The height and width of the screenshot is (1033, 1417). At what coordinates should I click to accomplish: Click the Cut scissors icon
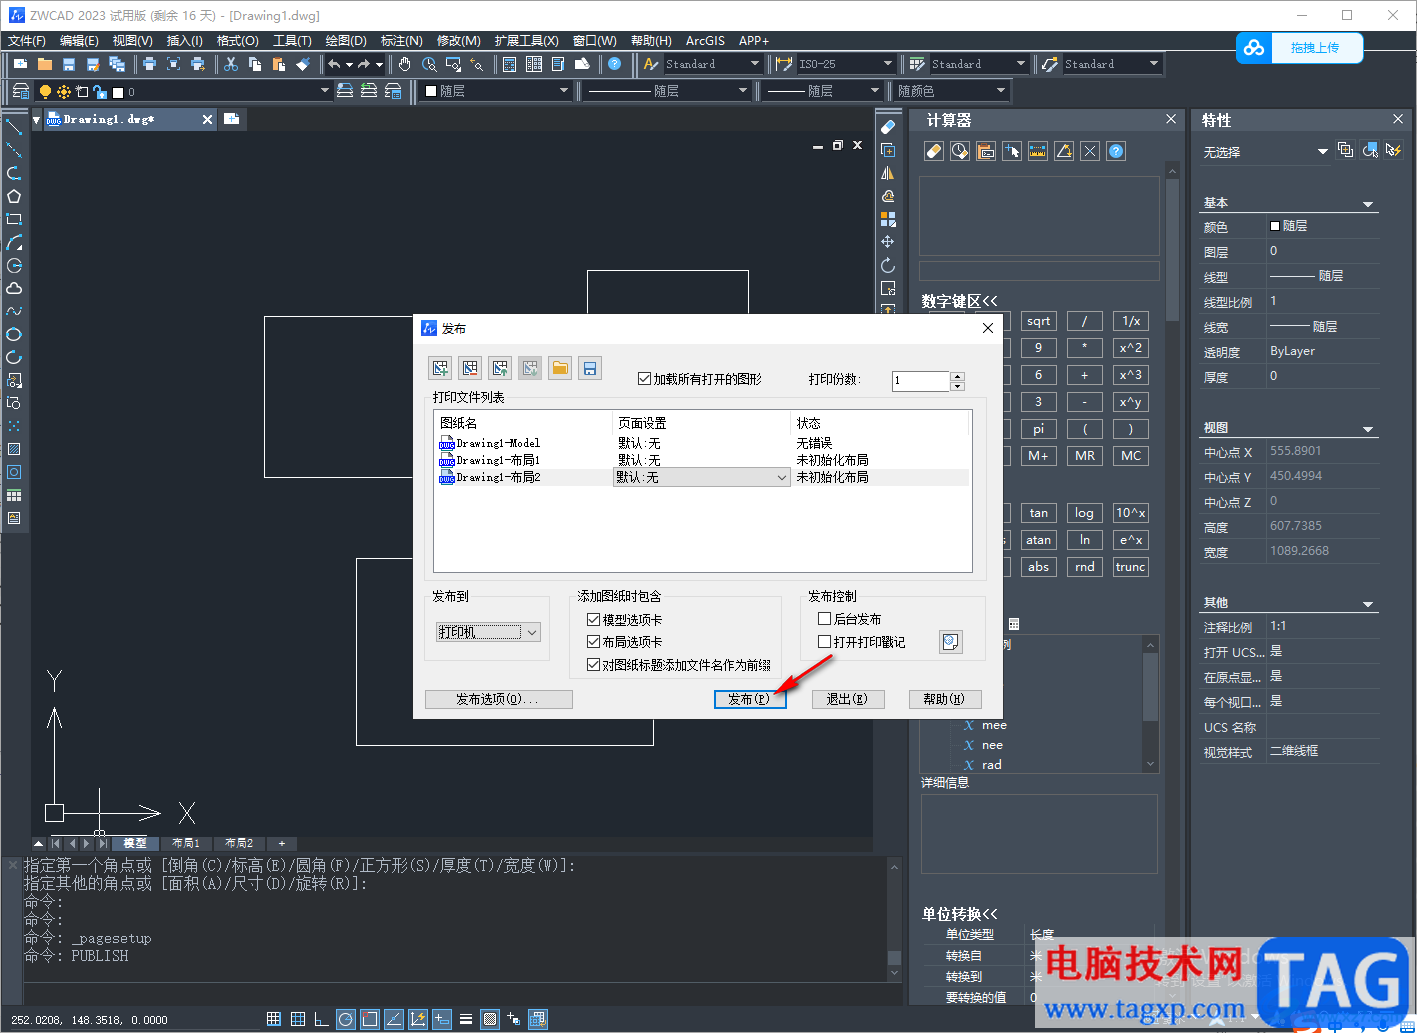(x=231, y=64)
